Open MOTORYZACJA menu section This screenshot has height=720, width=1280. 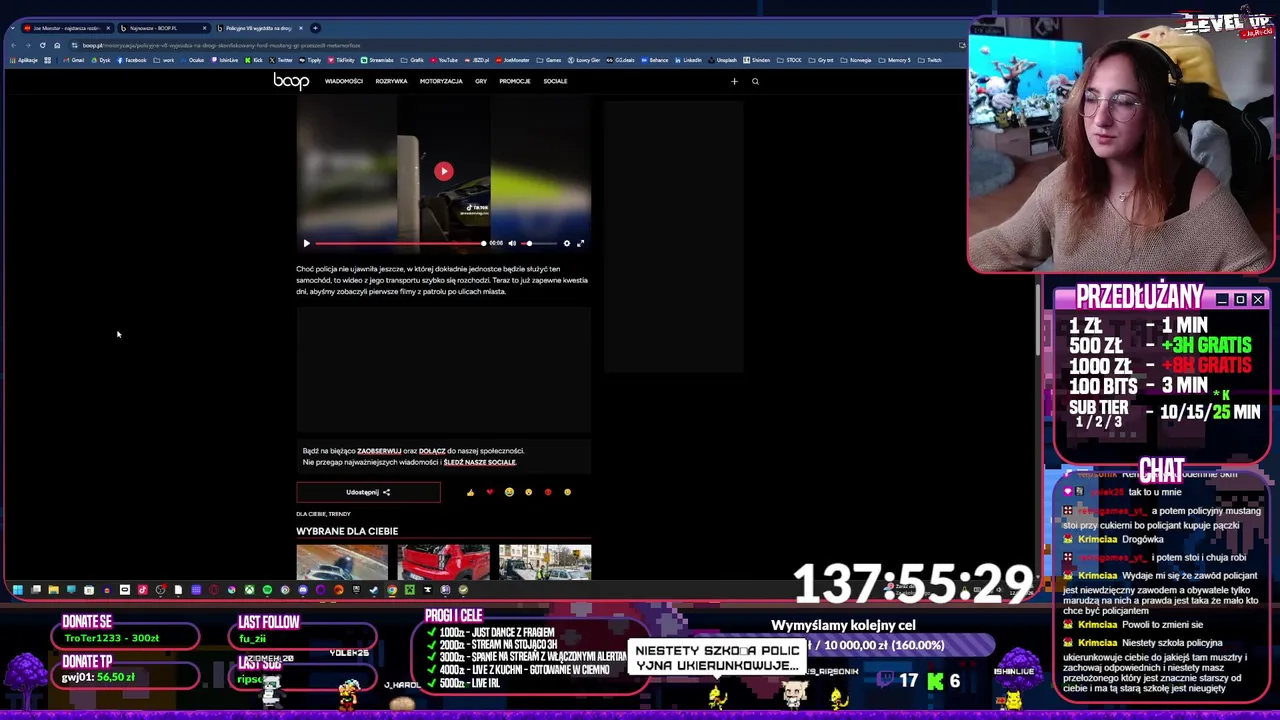click(441, 81)
